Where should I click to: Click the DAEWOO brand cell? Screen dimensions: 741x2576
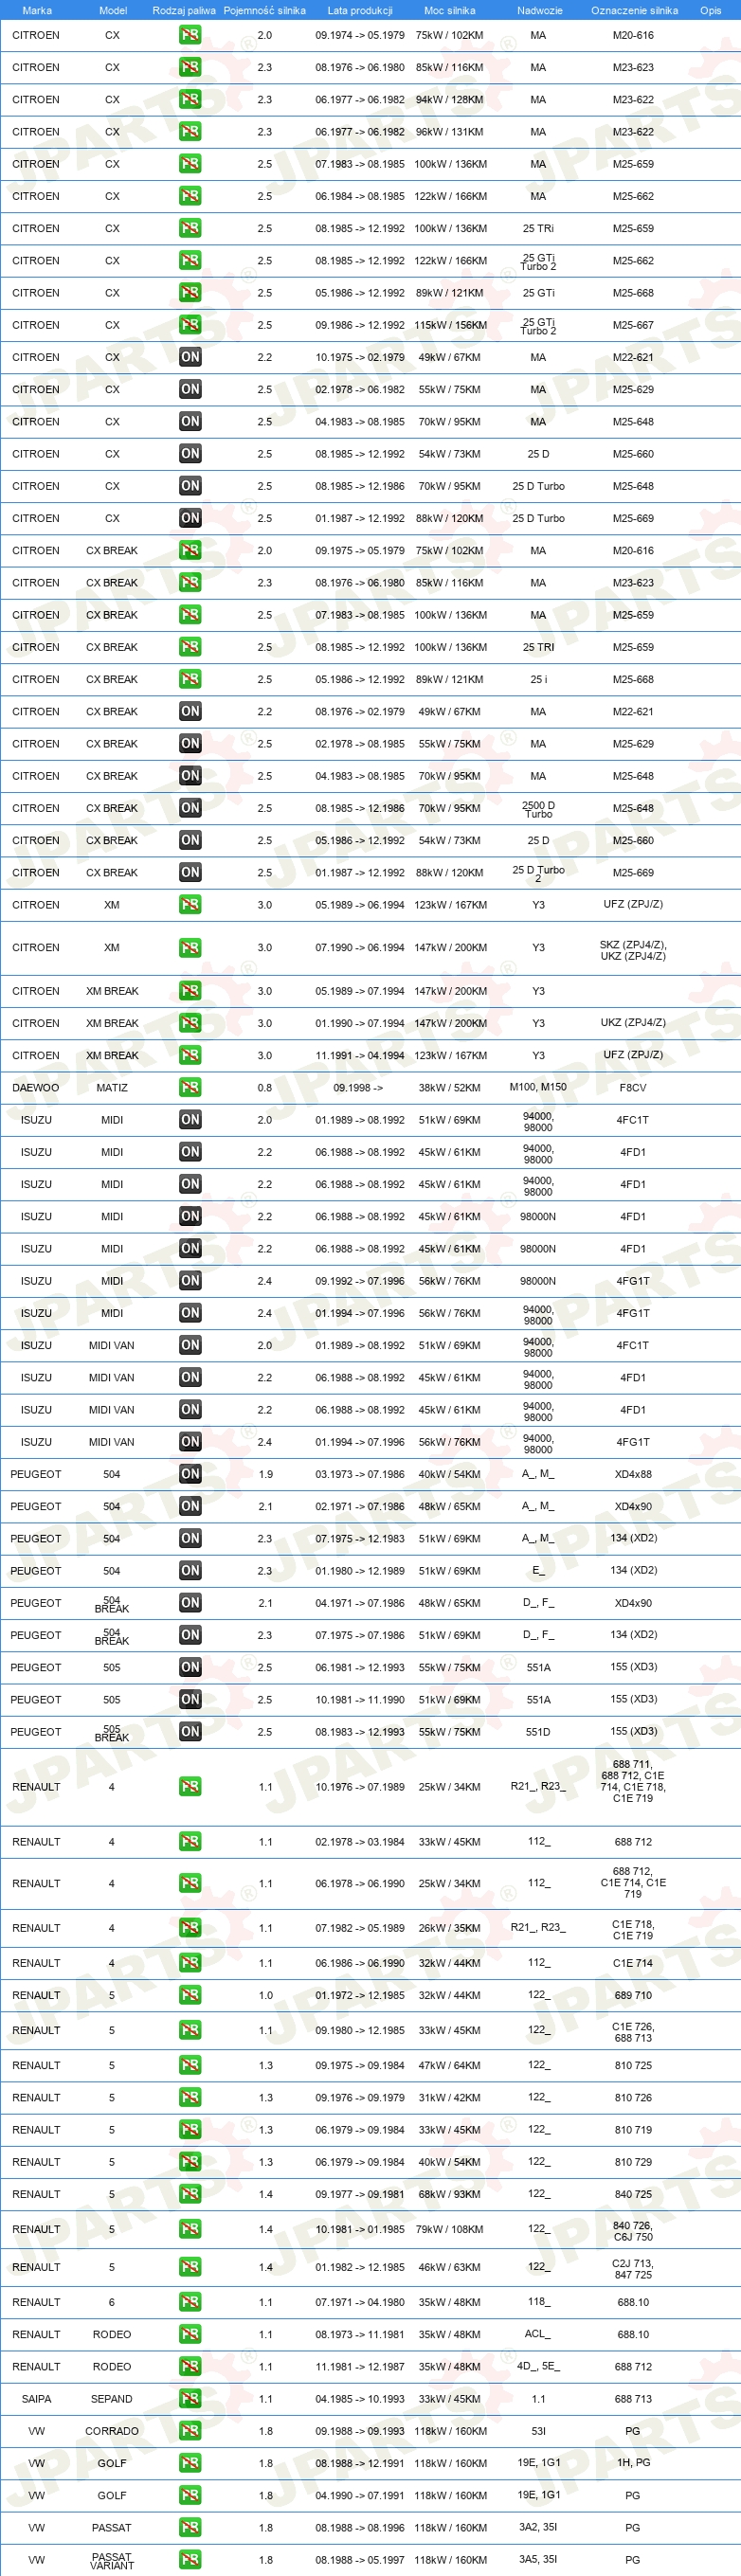tap(36, 1087)
